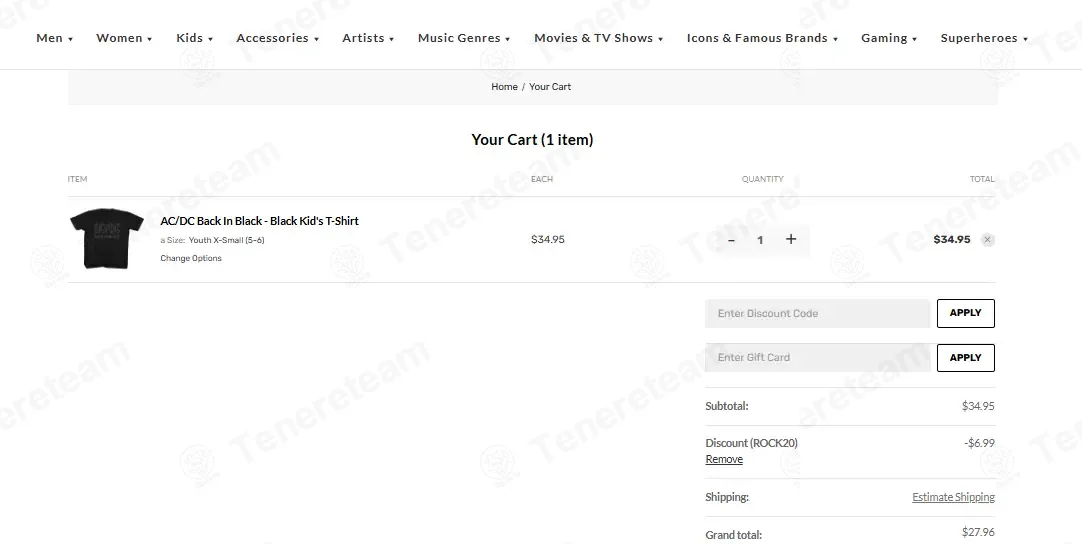Open the Superheroes menu
Viewport: 1082px width, 544px height.
[x=984, y=38]
